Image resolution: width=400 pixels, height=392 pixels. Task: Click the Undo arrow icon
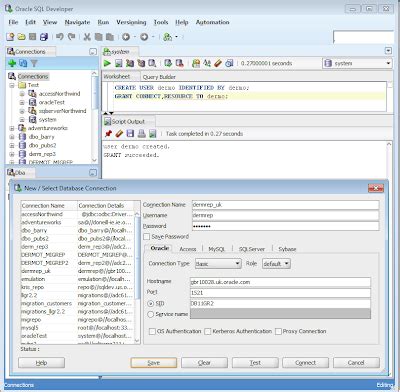click(x=60, y=37)
